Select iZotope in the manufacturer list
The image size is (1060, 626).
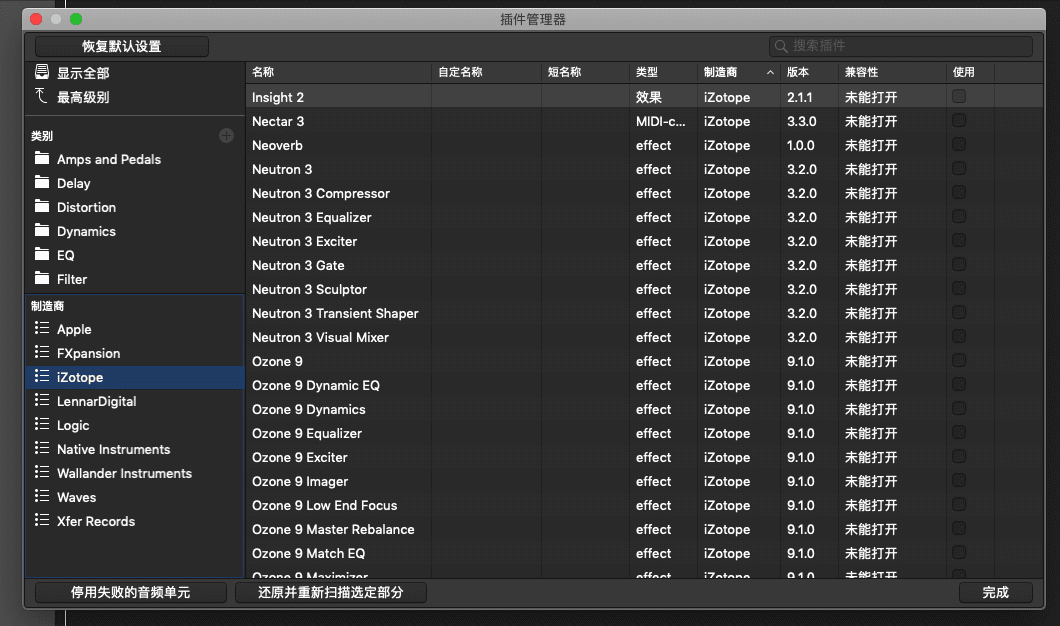point(135,377)
